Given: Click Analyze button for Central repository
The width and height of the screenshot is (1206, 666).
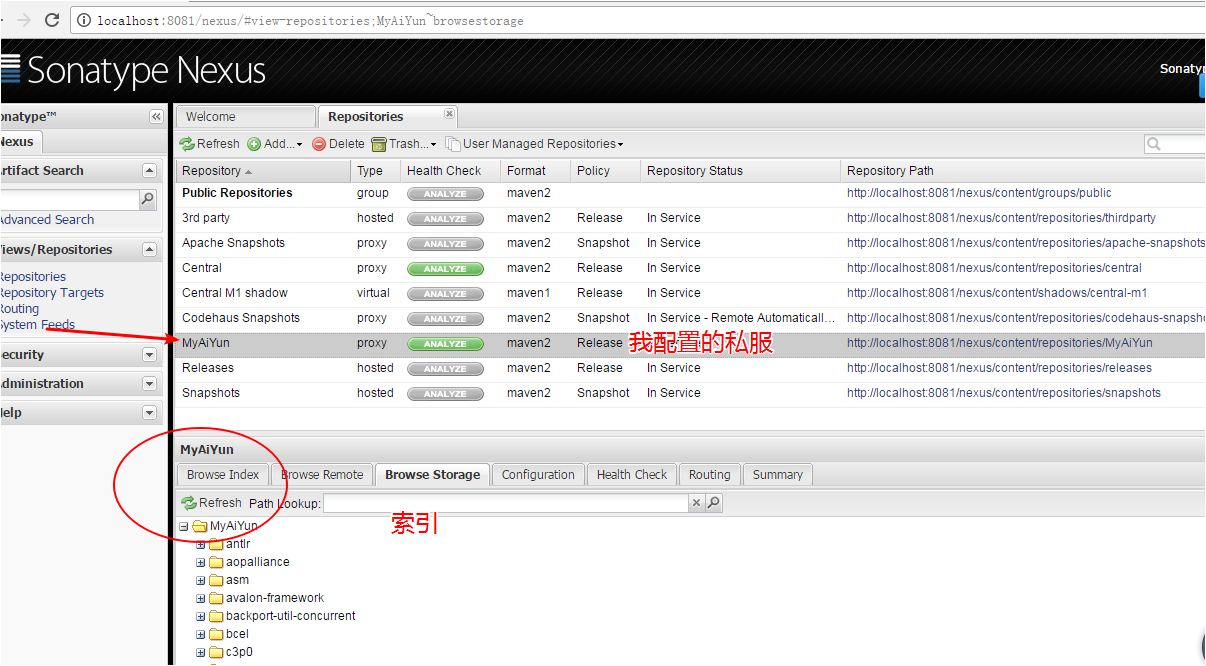Looking at the screenshot, I should (445, 269).
